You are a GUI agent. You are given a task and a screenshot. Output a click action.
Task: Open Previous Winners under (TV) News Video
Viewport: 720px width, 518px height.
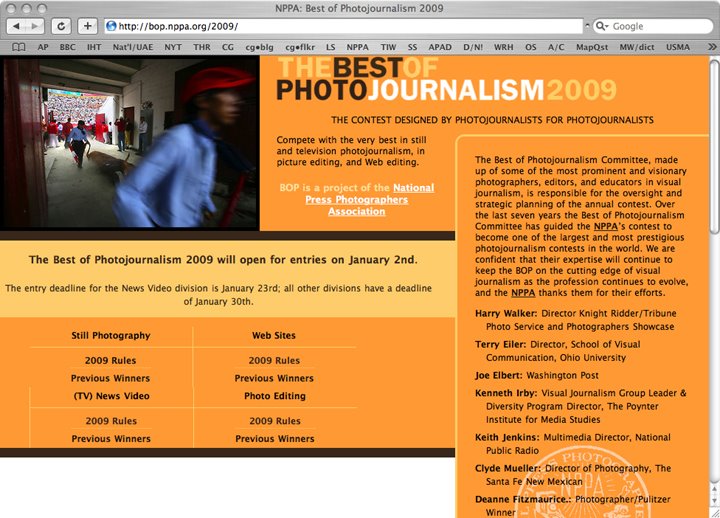111,439
